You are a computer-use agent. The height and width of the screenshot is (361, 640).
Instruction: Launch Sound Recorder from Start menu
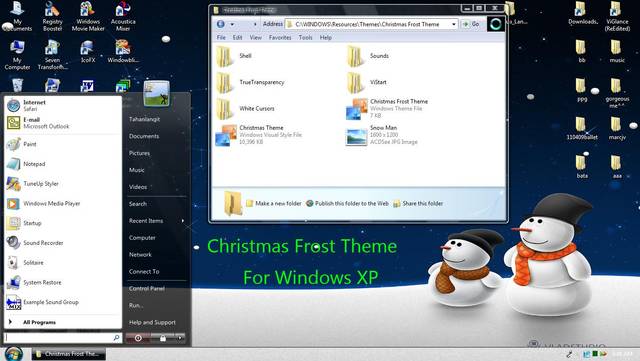click(x=63, y=243)
